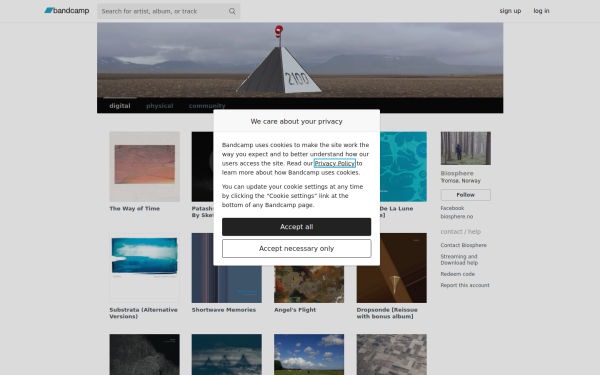
Task: Click the Biosphere artist photo
Action: click(x=466, y=148)
